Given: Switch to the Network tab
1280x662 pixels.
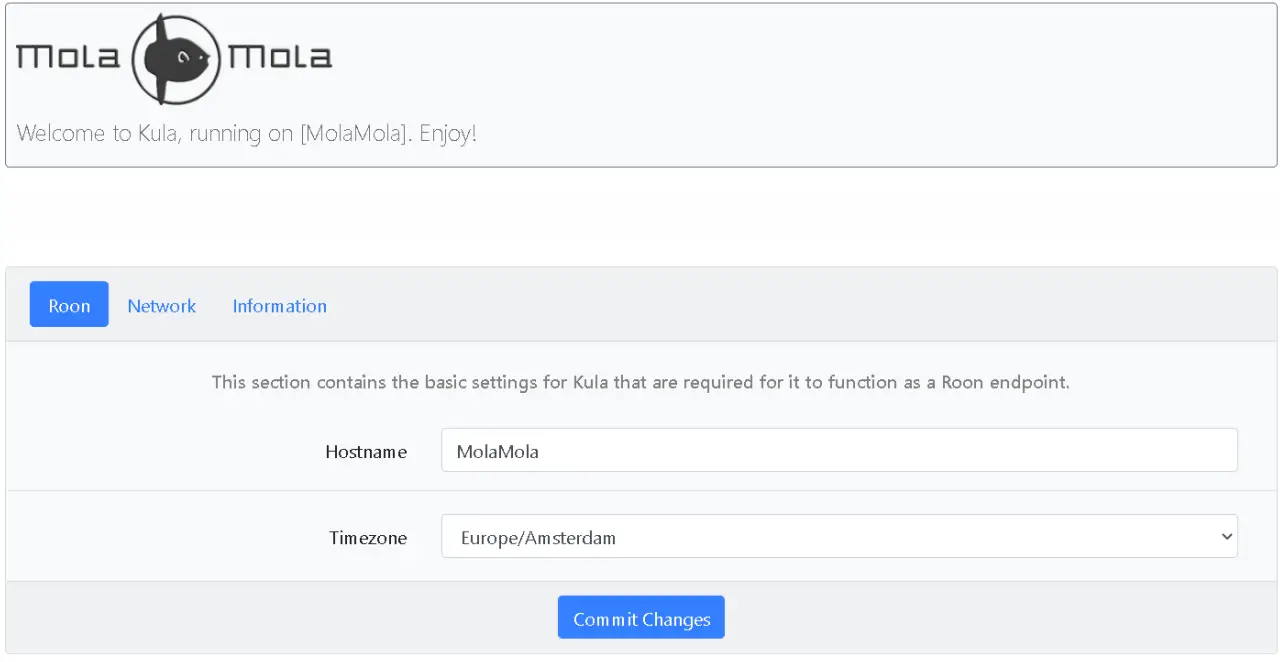Looking at the screenshot, I should click(x=161, y=306).
